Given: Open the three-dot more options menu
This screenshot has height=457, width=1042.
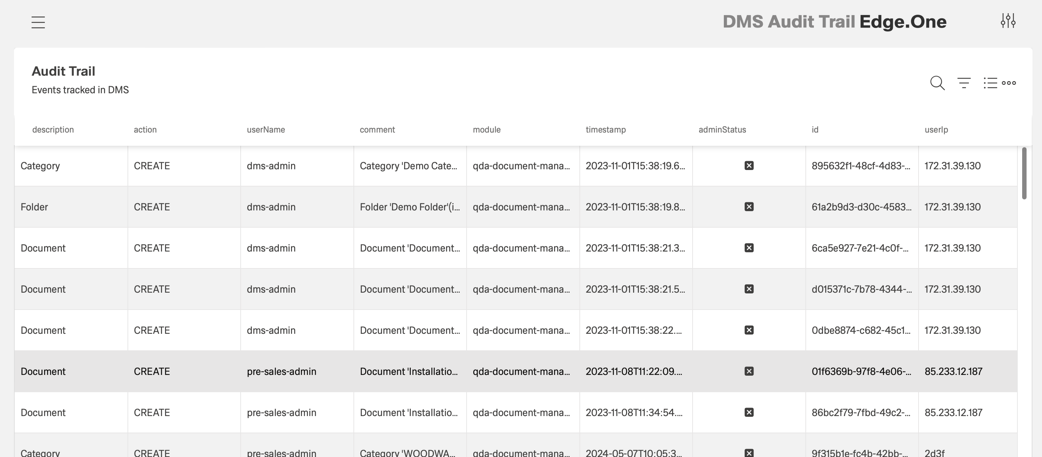Looking at the screenshot, I should [x=1009, y=83].
